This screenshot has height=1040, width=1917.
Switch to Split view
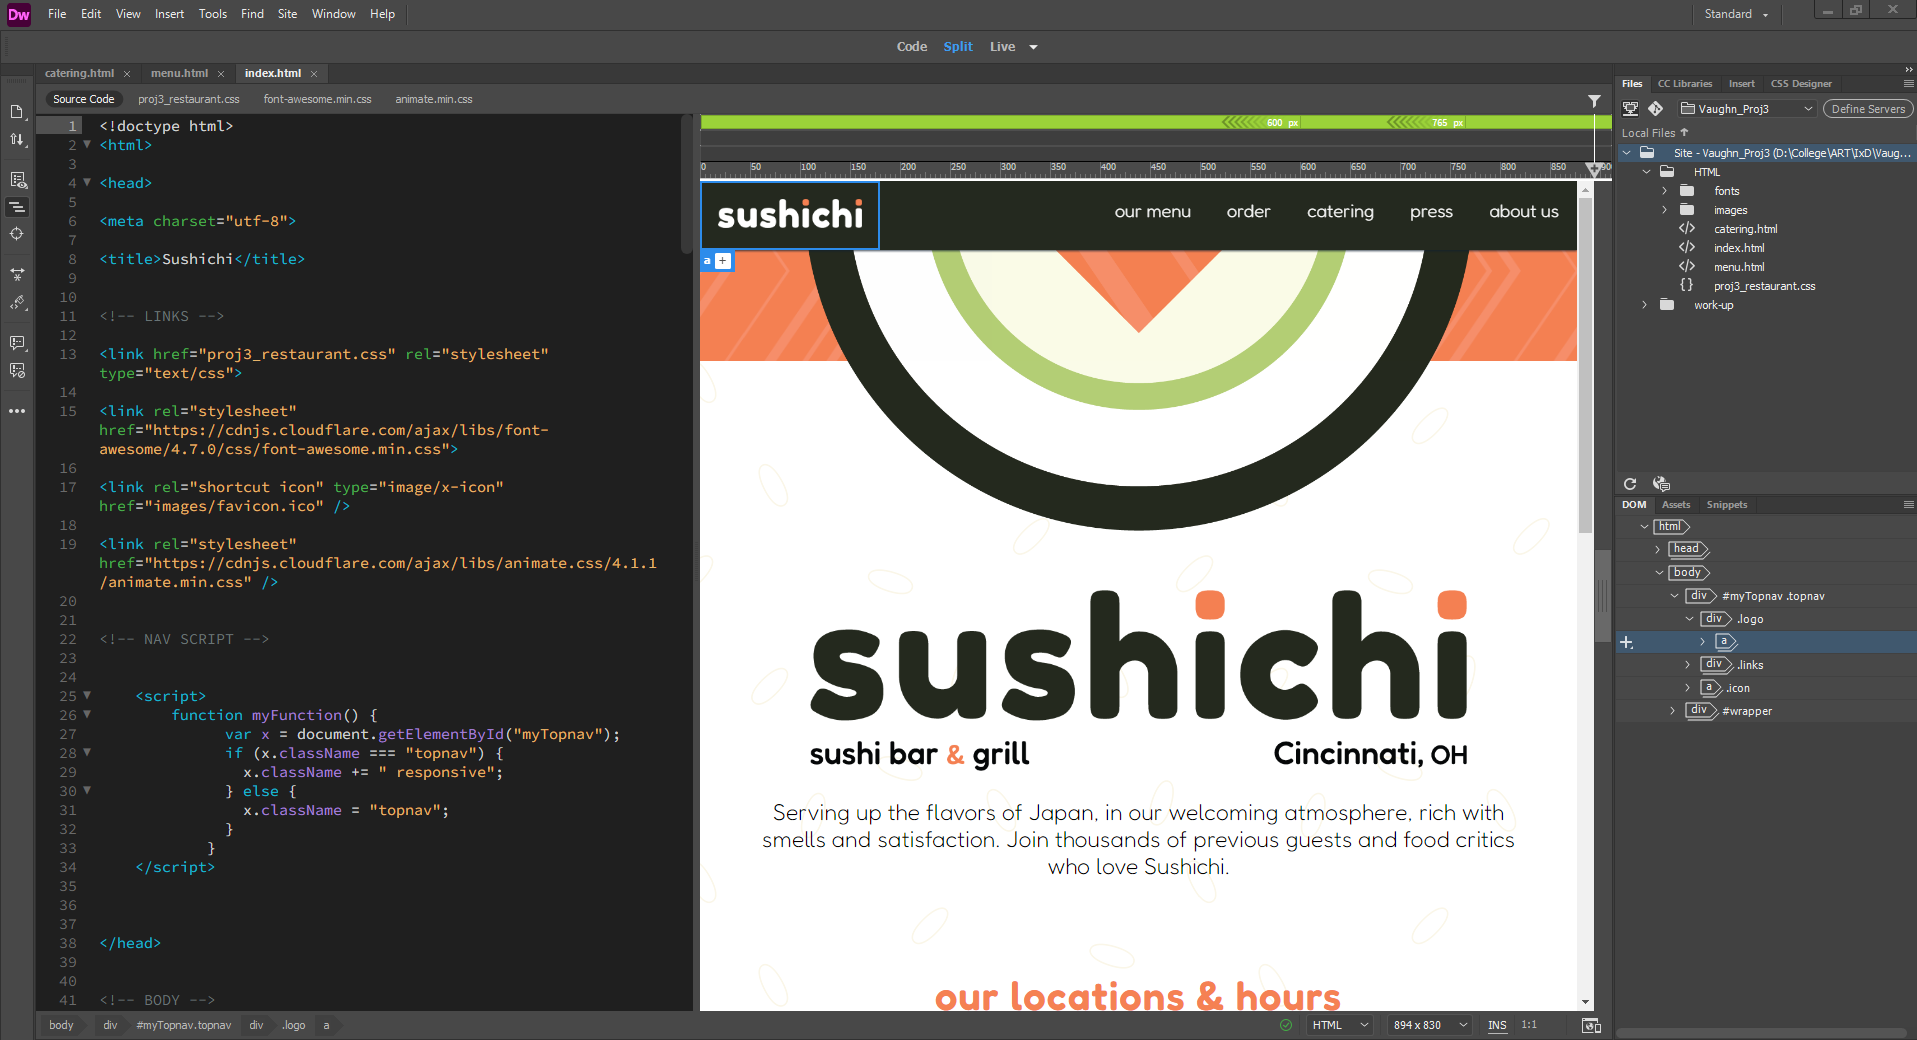click(x=958, y=47)
